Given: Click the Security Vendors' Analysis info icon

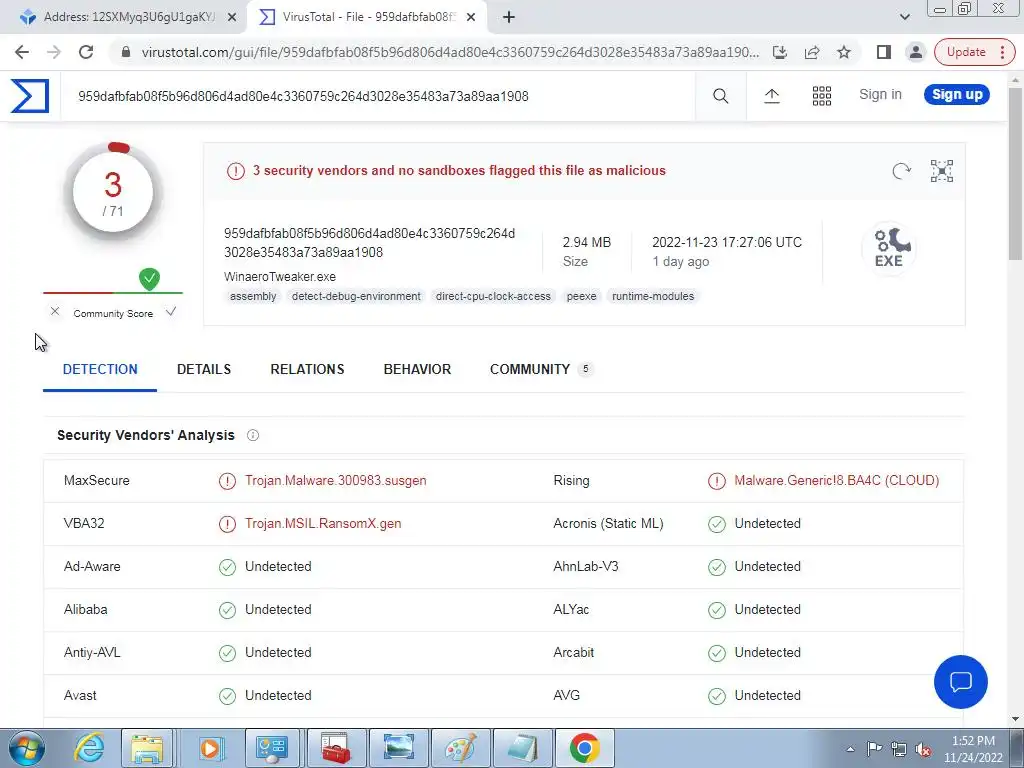Looking at the screenshot, I should pos(253,435).
